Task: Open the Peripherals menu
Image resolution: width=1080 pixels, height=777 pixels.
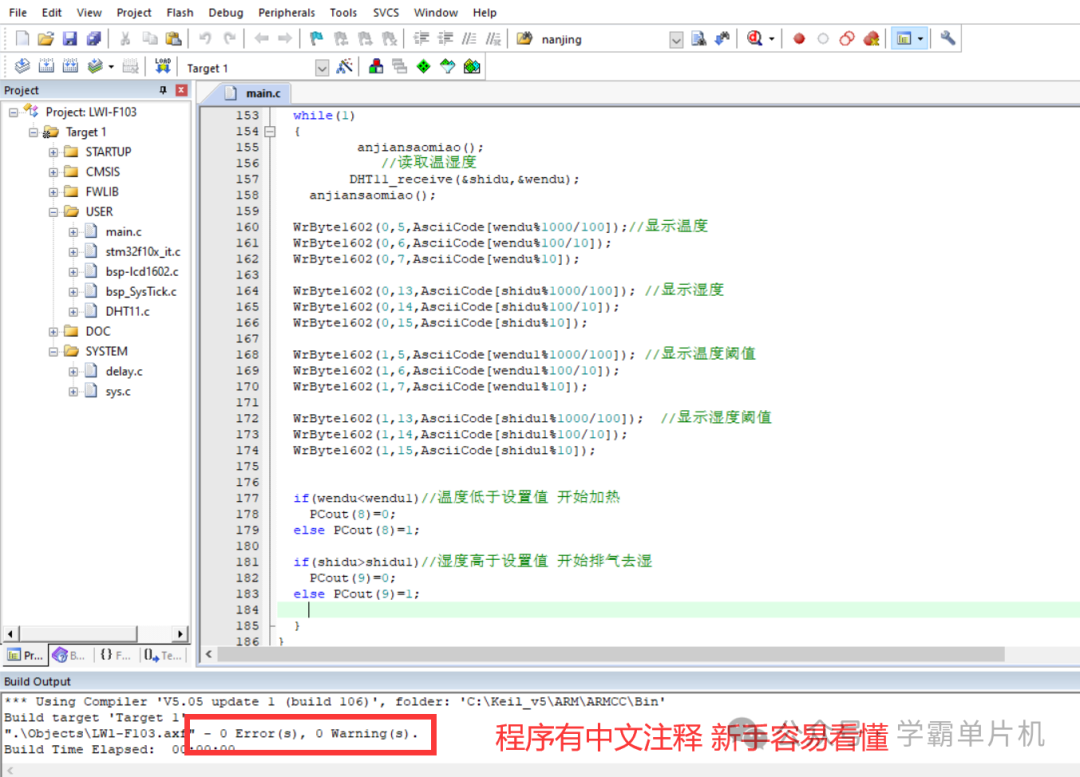Action: pos(287,12)
